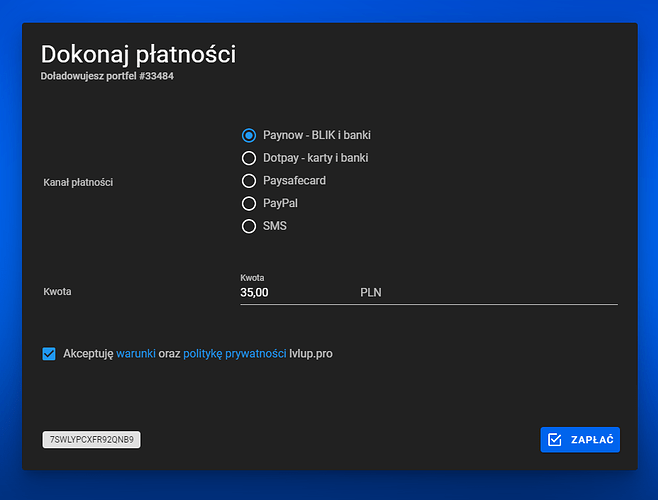Click the 7SWLYPCXFR92QNB9 code chip
The width and height of the screenshot is (658, 500).
(91, 440)
